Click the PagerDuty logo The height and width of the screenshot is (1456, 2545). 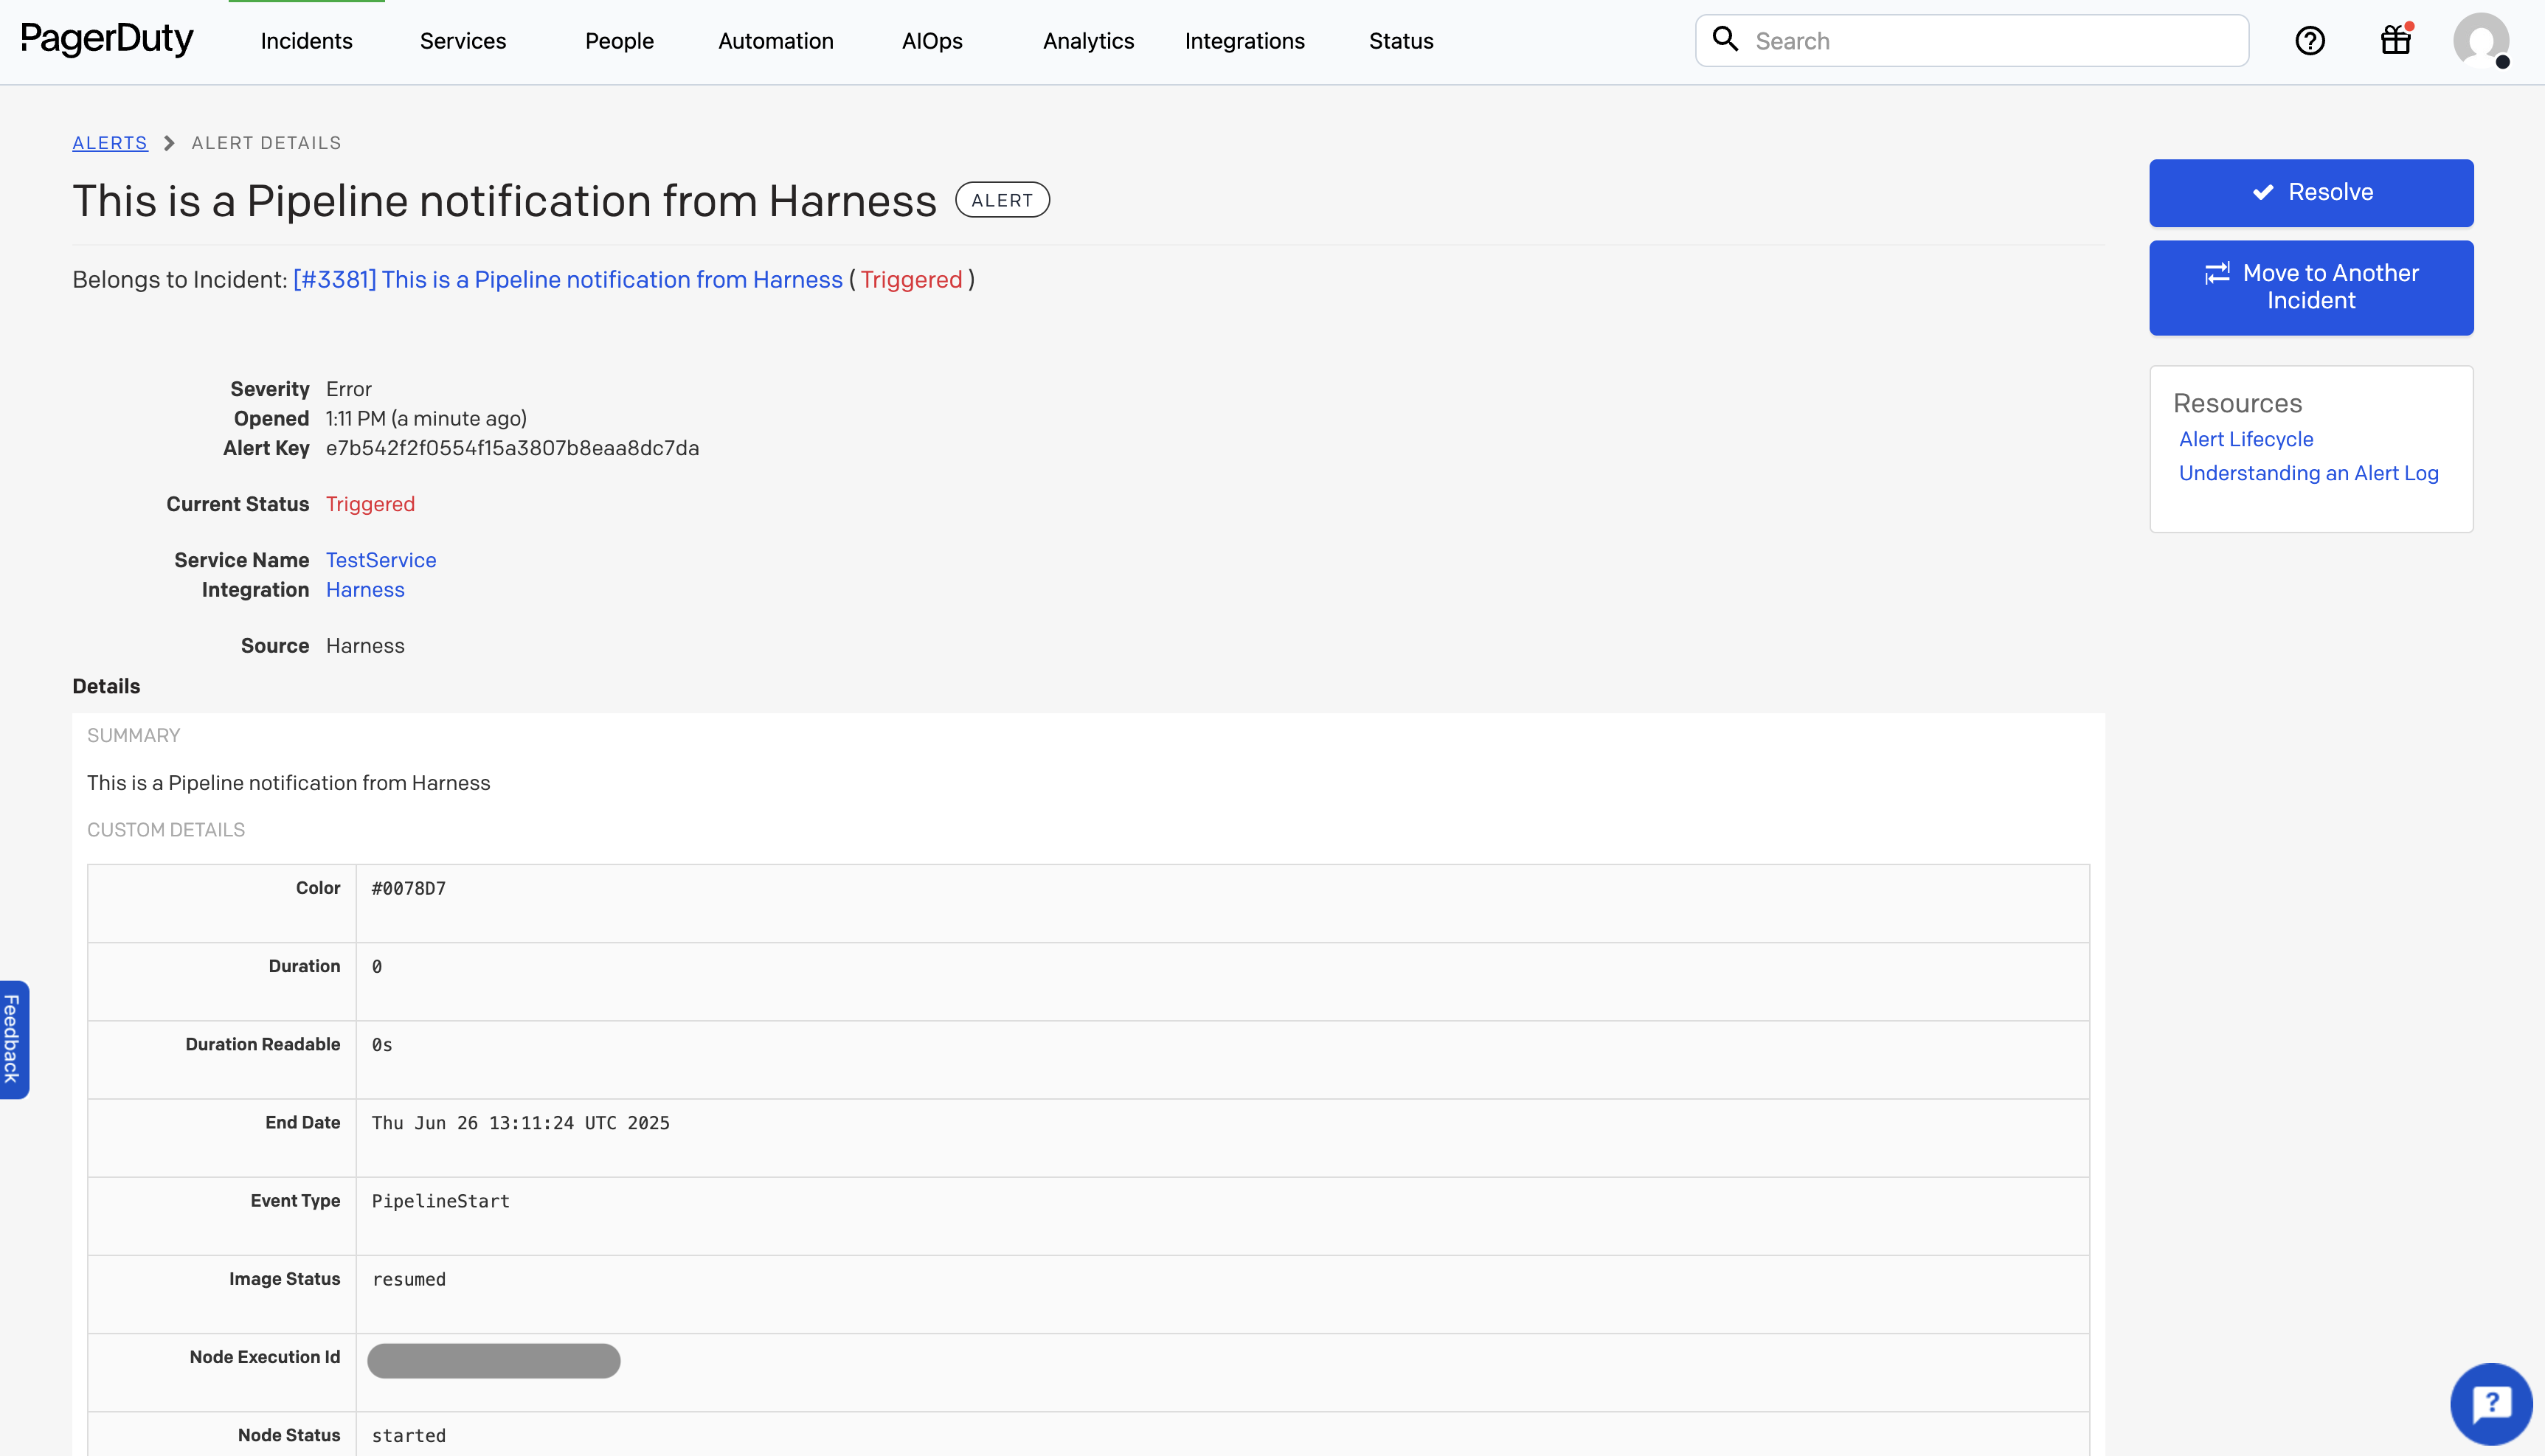(107, 40)
